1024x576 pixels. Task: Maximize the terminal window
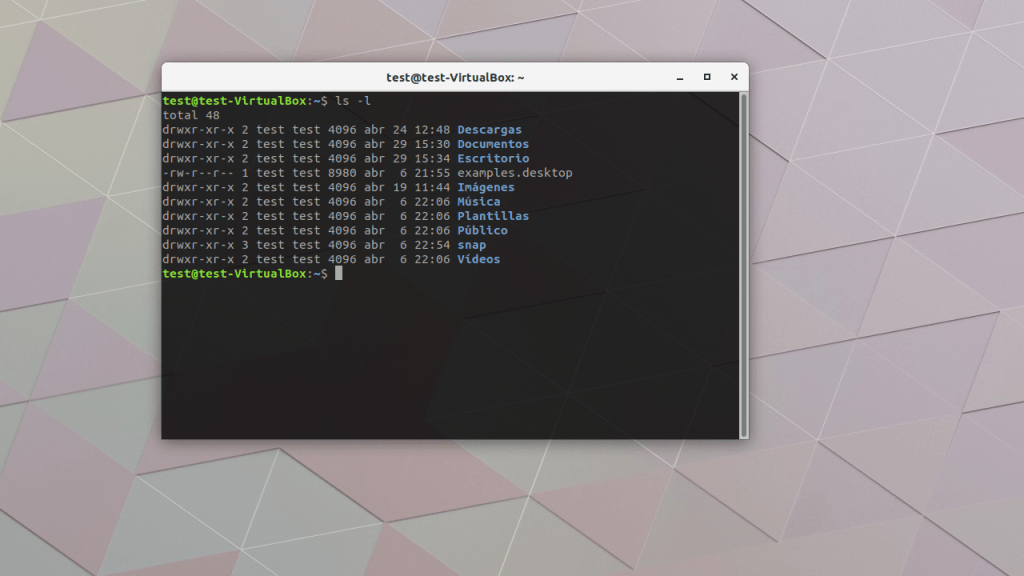click(x=707, y=77)
